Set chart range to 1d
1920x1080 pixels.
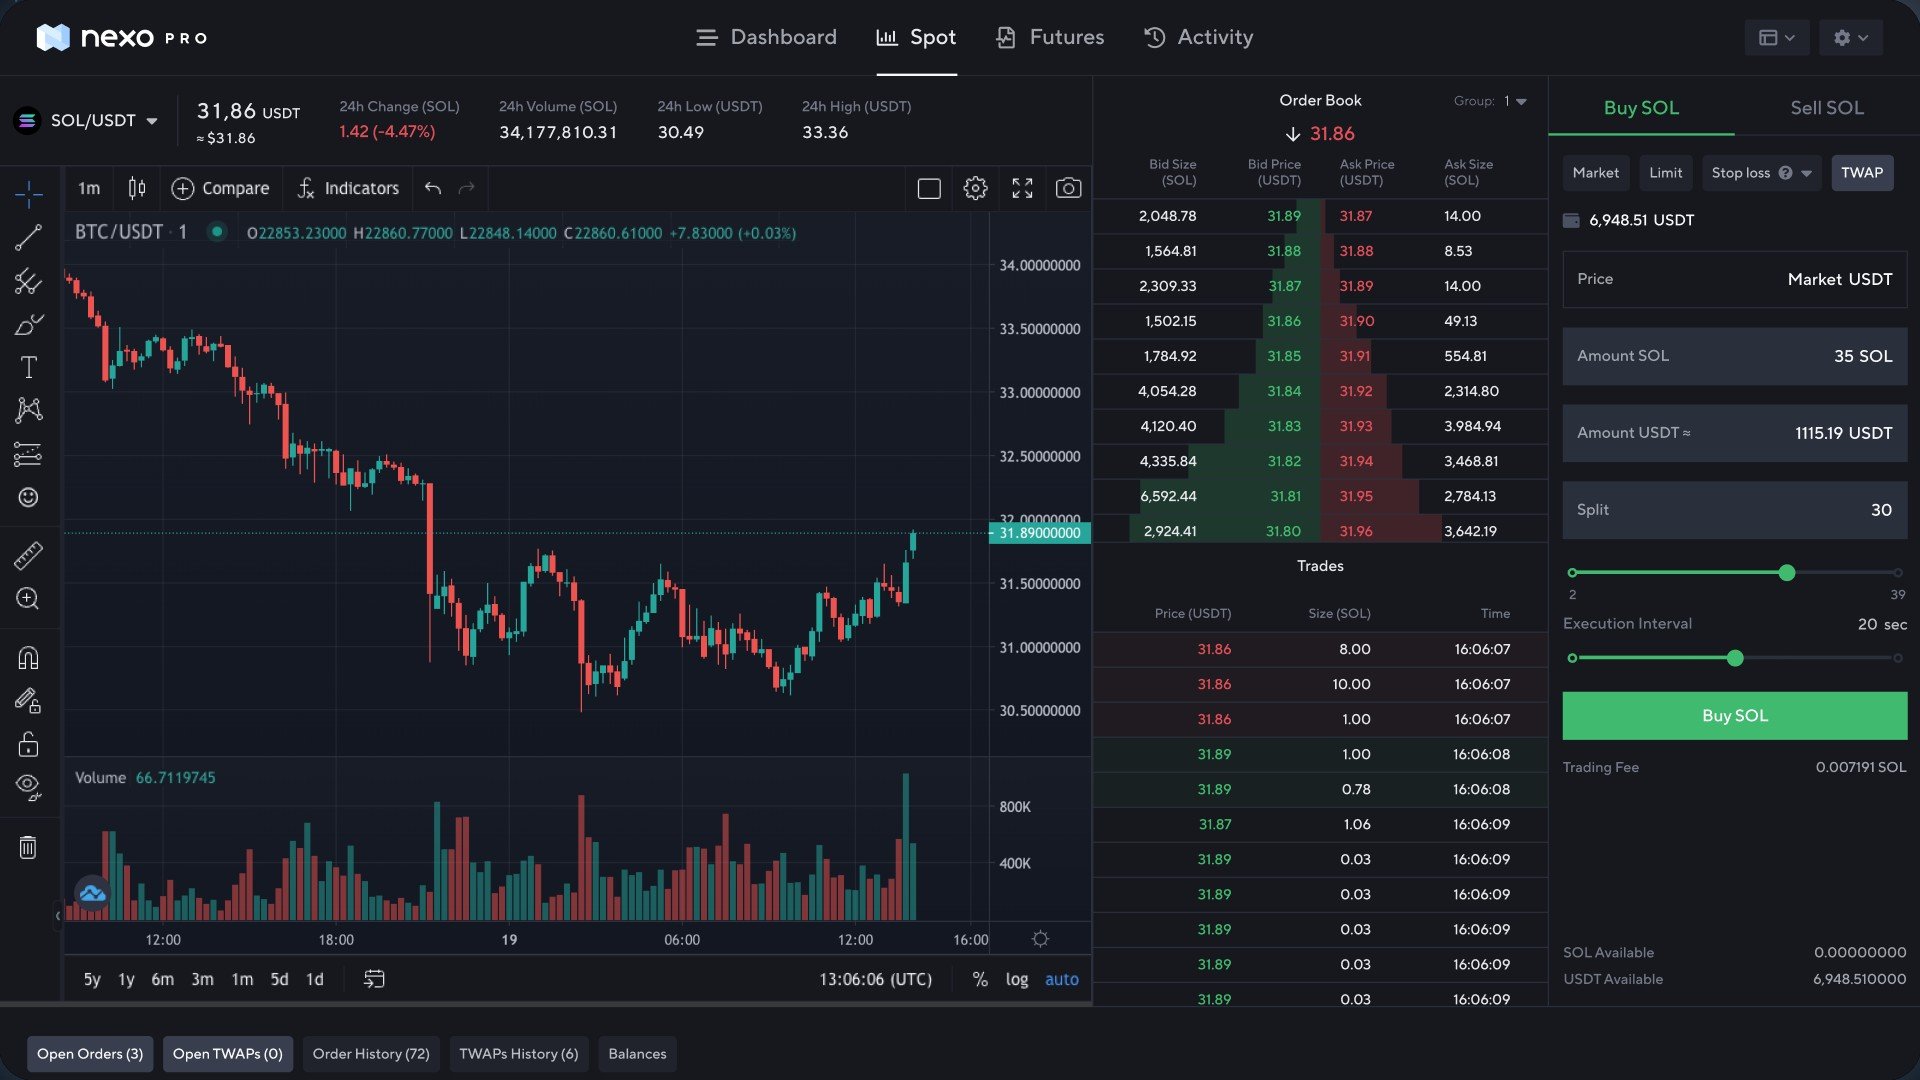click(314, 980)
